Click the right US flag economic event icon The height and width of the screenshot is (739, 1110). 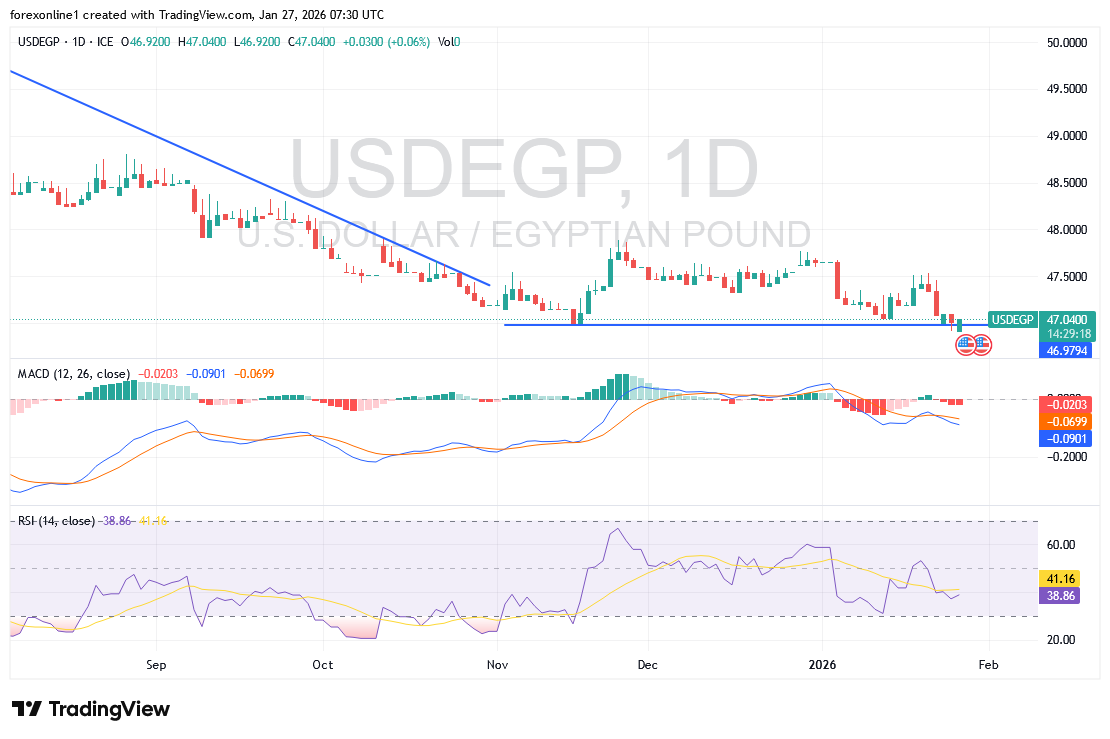[982, 345]
